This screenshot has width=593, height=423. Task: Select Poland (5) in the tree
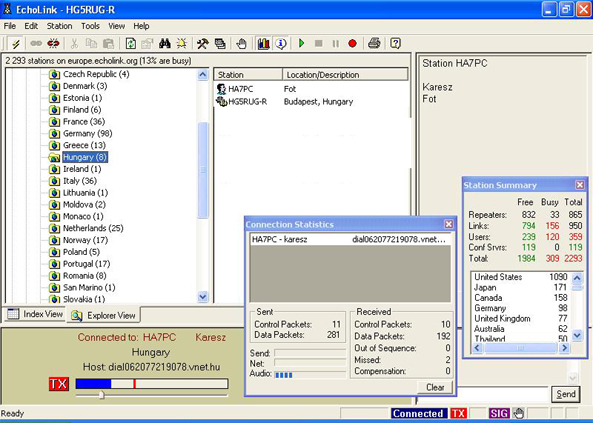tap(81, 252)
